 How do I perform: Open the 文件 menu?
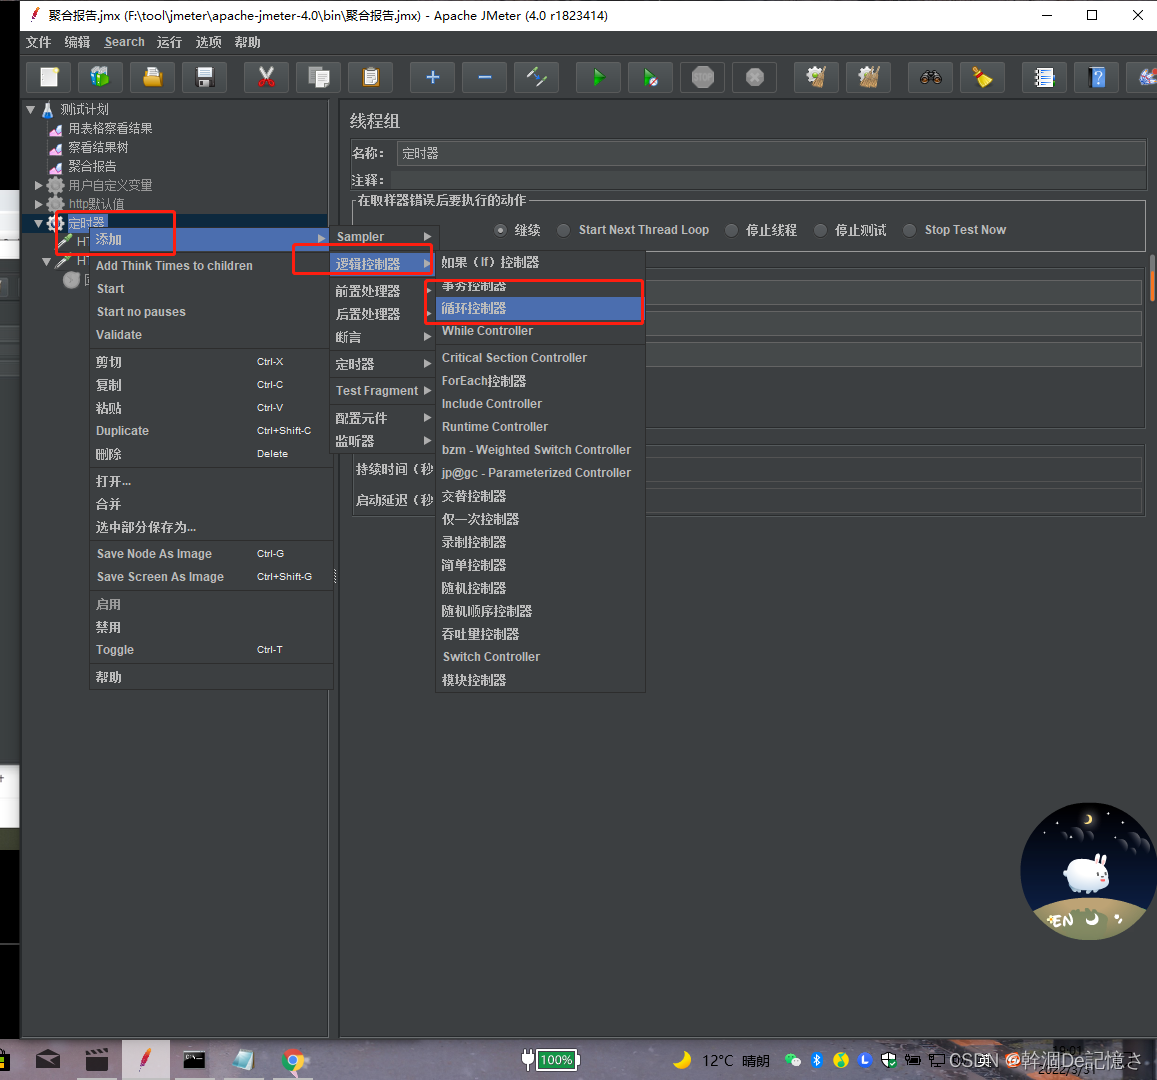(x=38, y=42)
